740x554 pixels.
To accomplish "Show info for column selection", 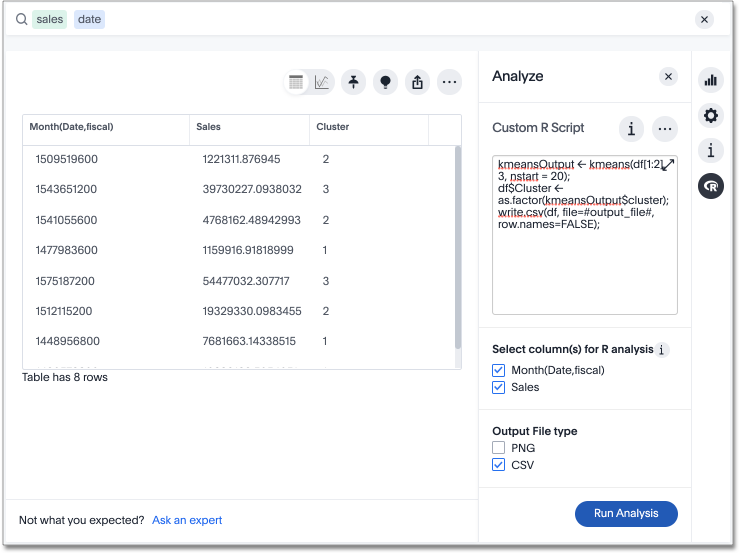I will [x=662, y=350].
